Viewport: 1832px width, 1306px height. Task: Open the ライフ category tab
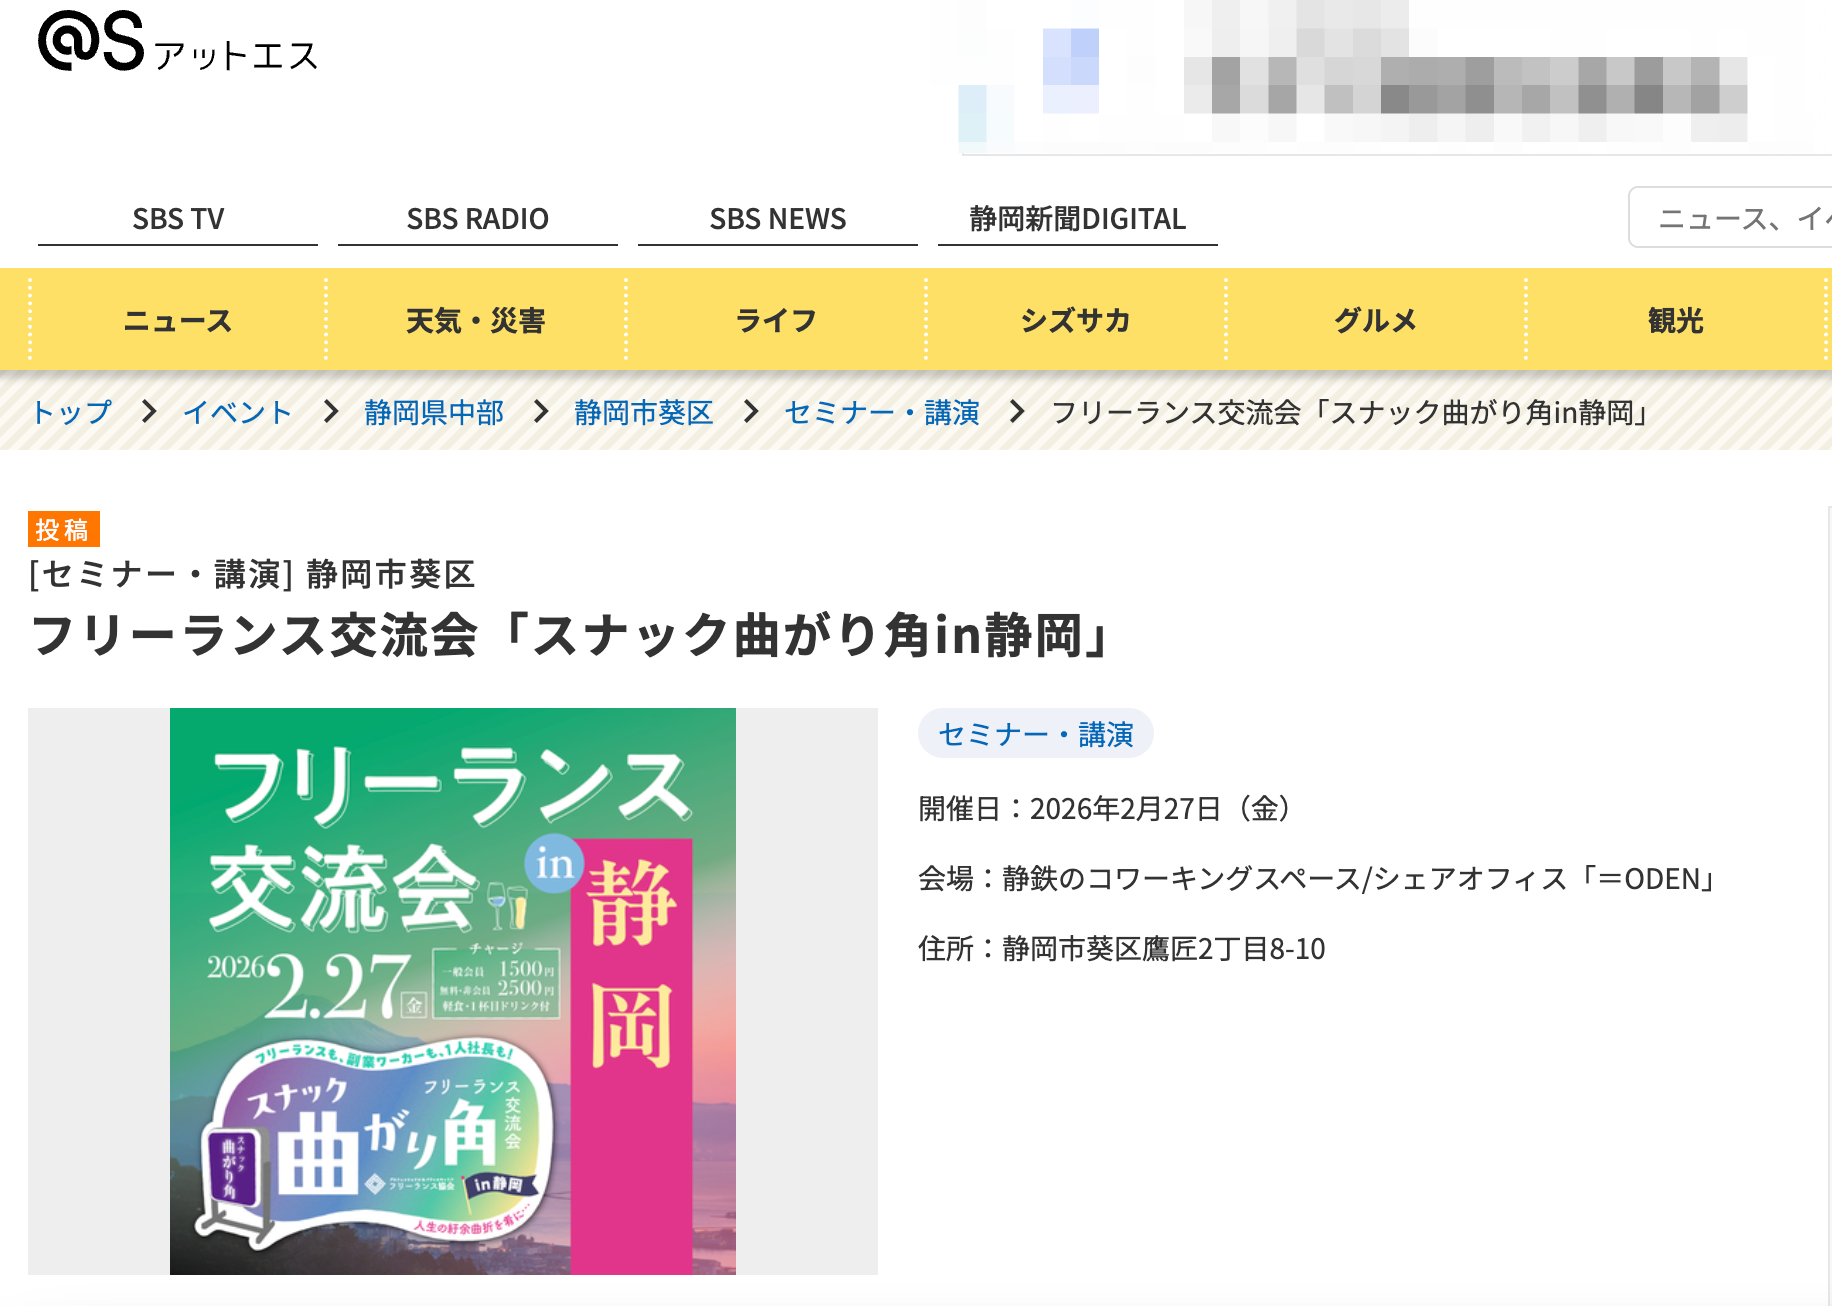pos(776,321)
